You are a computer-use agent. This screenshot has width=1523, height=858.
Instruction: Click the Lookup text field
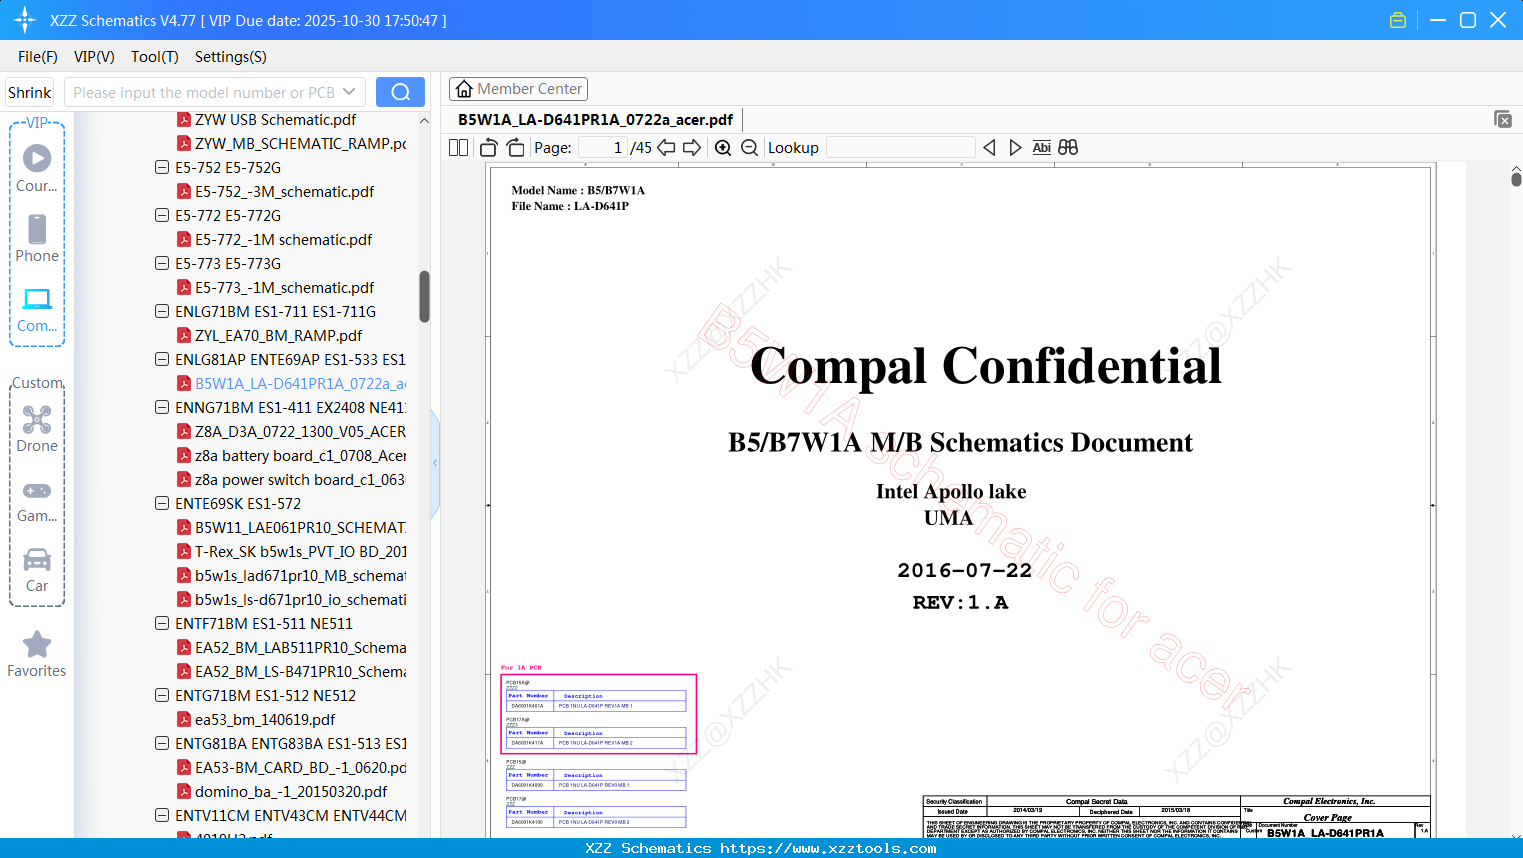(x=900, y=147)
